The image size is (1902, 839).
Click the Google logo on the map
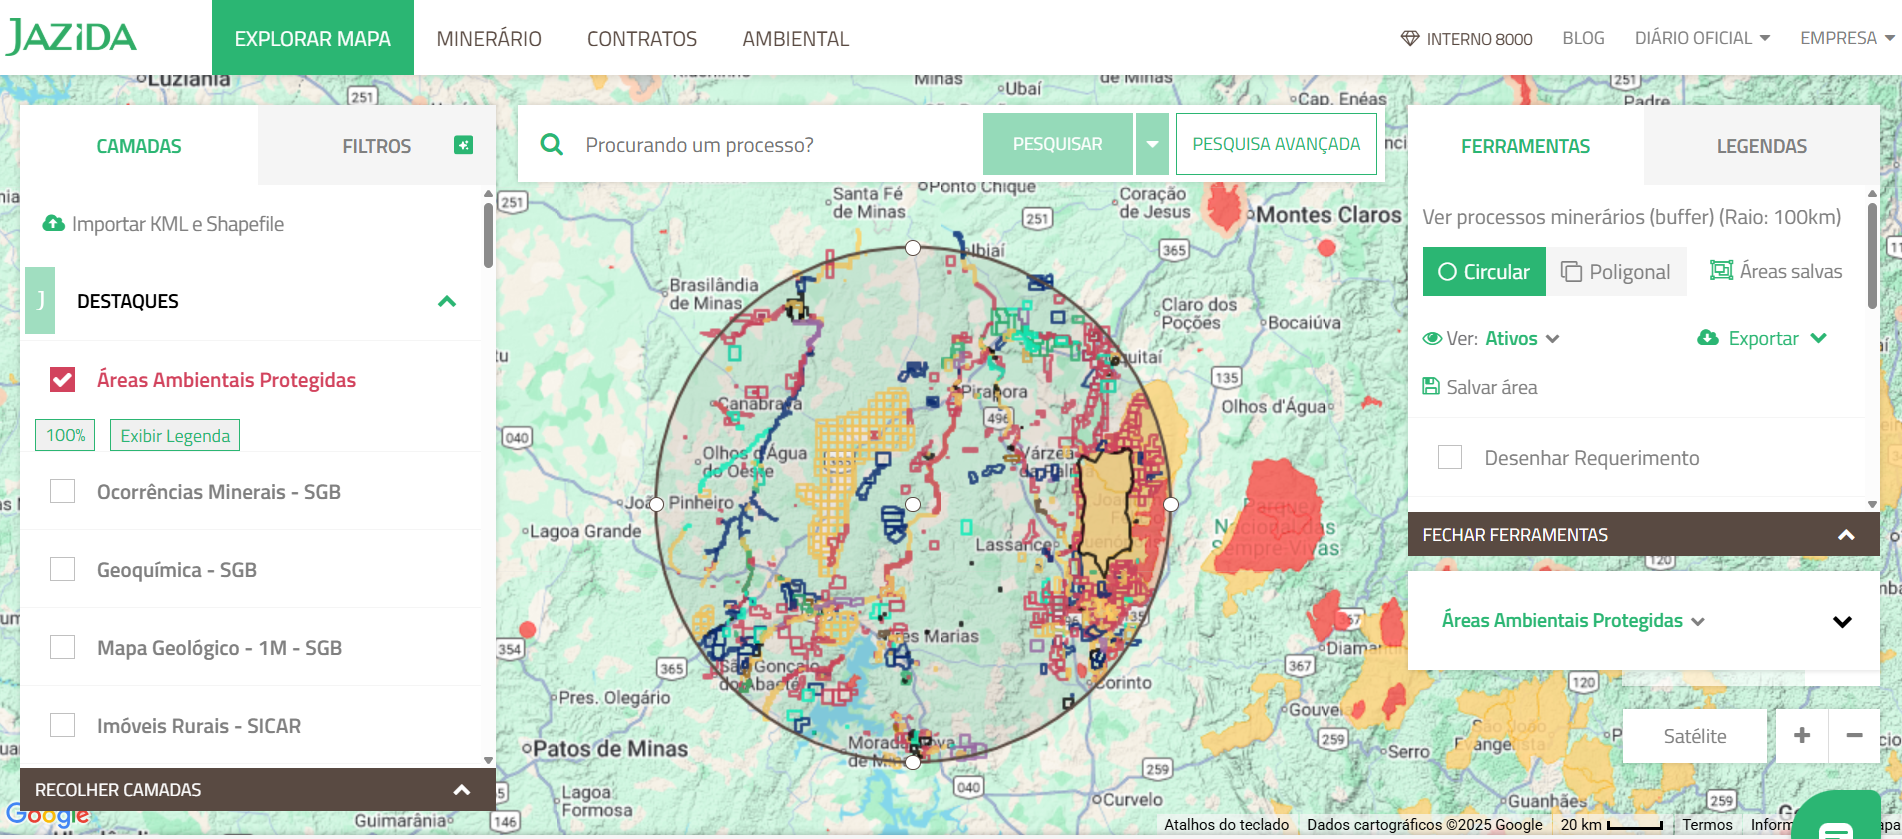point(48,815)
